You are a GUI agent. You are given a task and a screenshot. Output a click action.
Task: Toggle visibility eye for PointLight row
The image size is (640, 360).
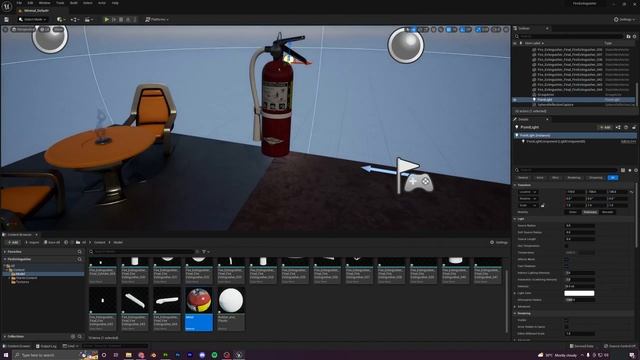(515, 100)
